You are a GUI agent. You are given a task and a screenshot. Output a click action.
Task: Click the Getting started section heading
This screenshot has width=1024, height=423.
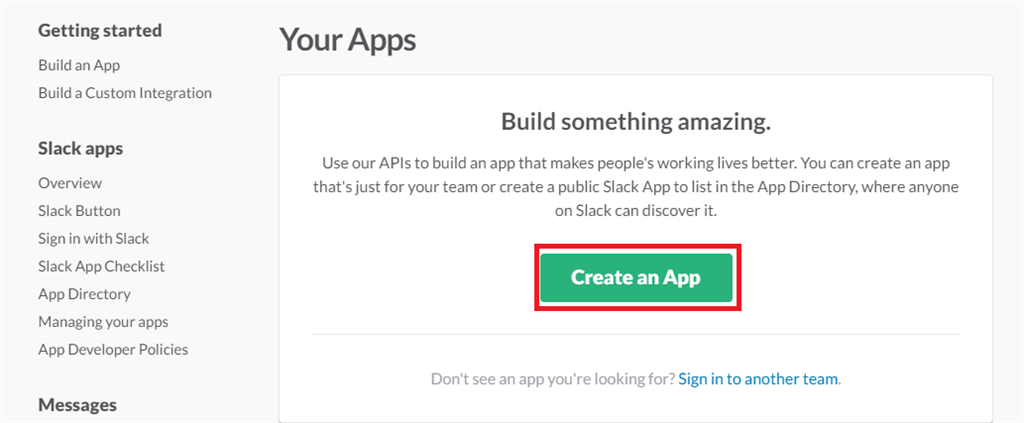[98, 30]
